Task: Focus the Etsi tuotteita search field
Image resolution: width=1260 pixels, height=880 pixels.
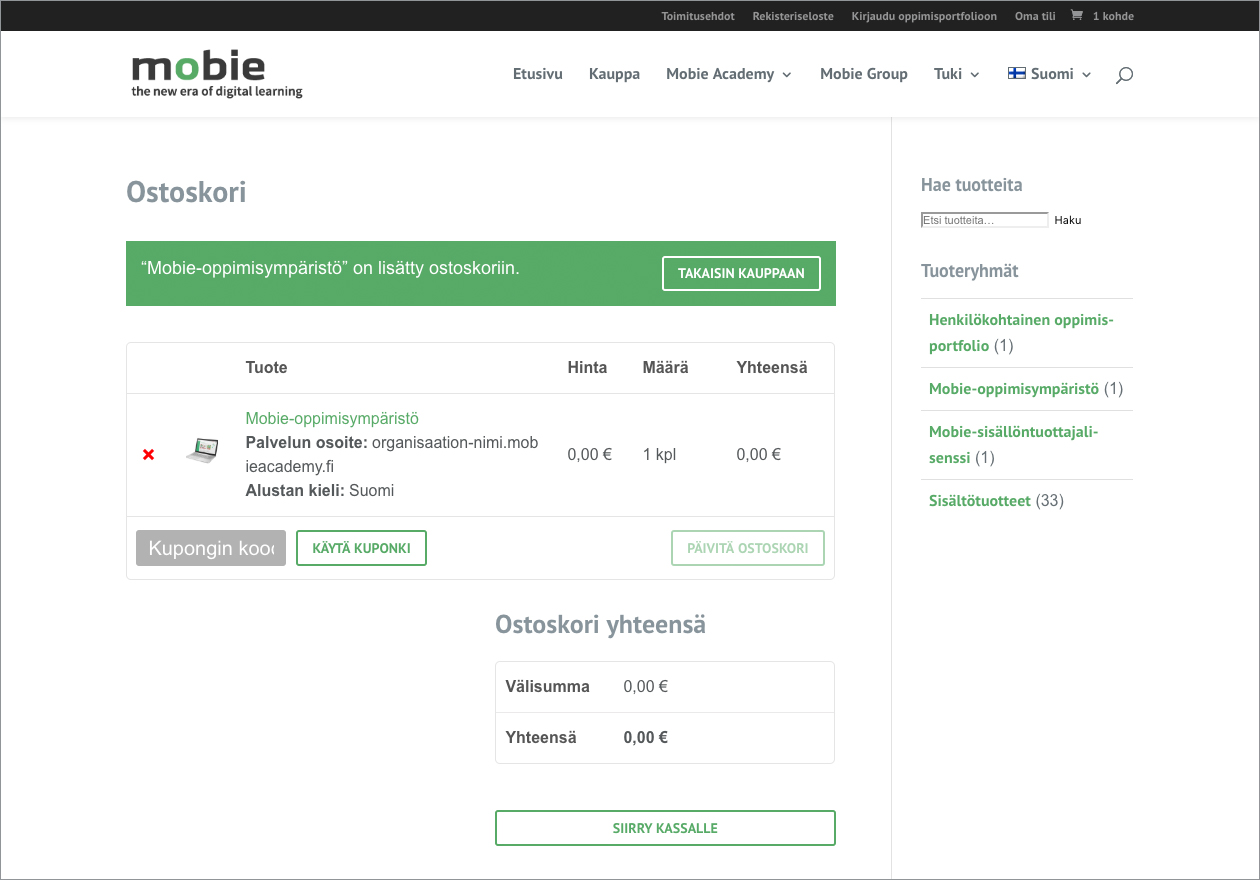Action: click(985, 220)
